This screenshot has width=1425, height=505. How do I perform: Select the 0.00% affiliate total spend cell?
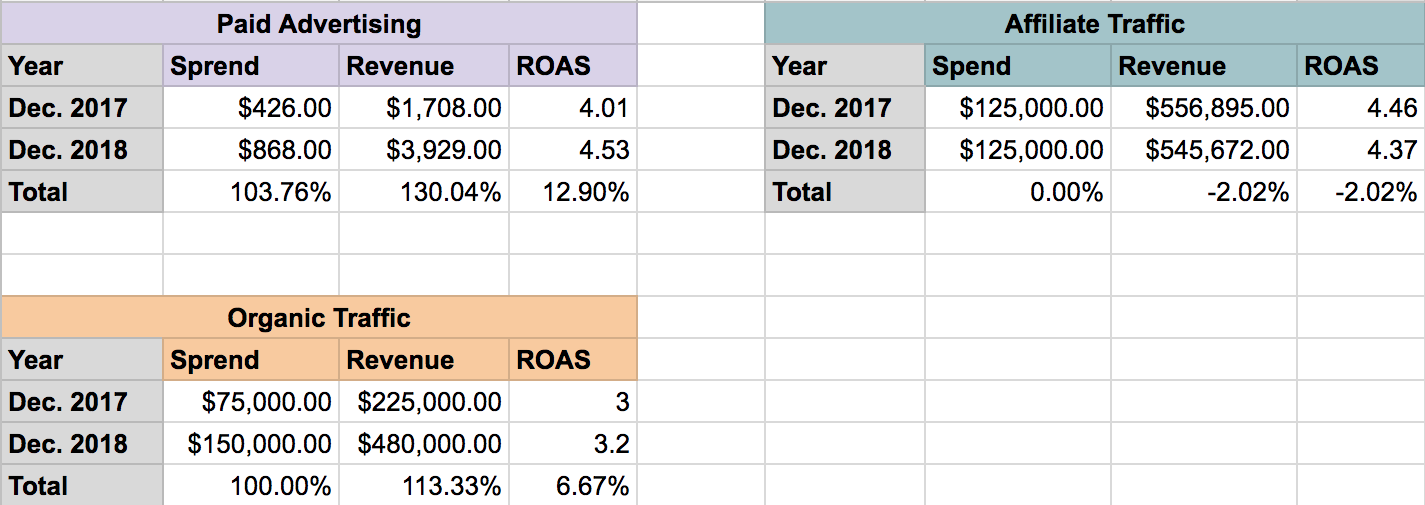(1018, 192)
